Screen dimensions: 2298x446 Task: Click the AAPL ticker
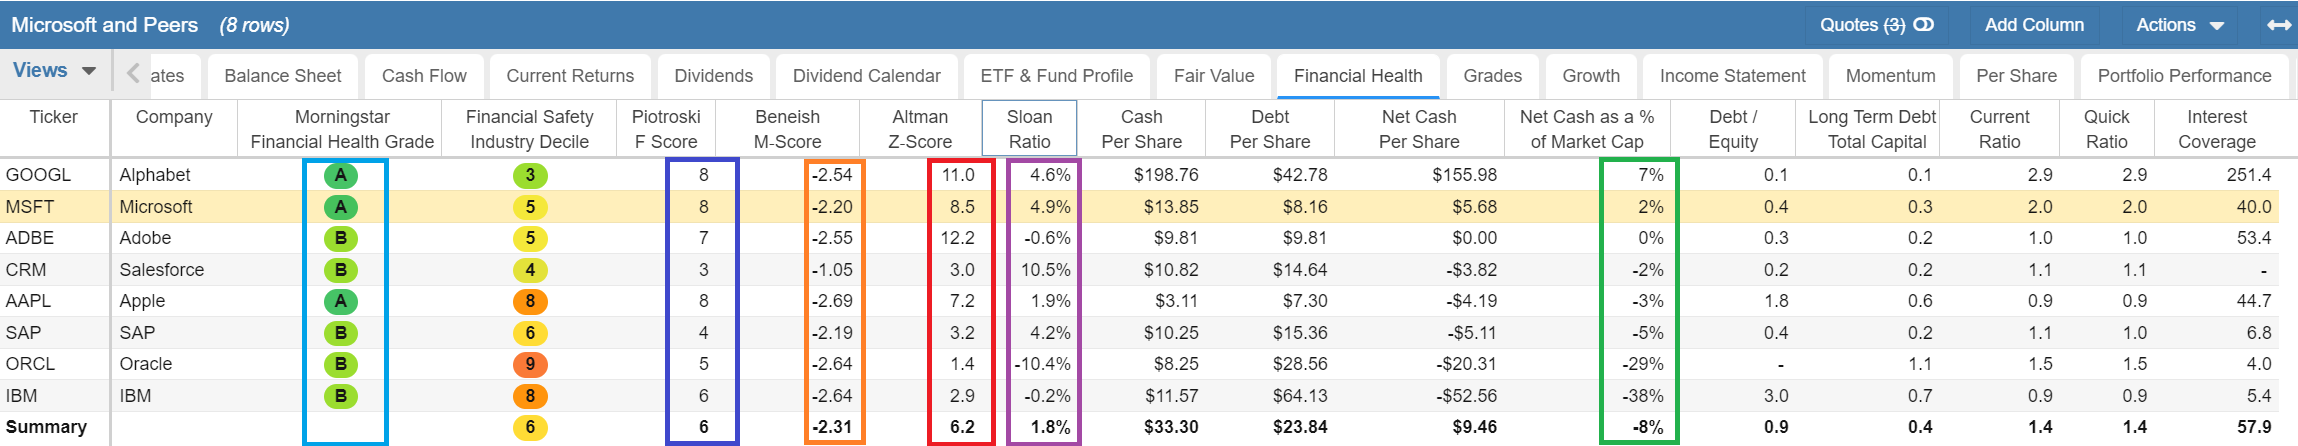click(29, 301)
